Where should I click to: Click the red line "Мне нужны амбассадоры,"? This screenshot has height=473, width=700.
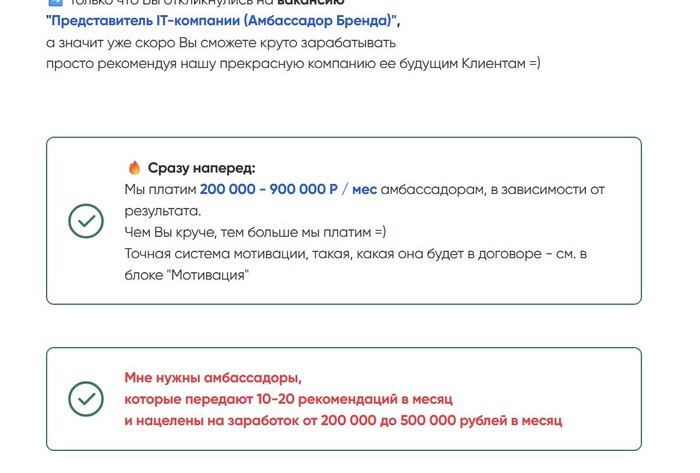coord(212,377)
